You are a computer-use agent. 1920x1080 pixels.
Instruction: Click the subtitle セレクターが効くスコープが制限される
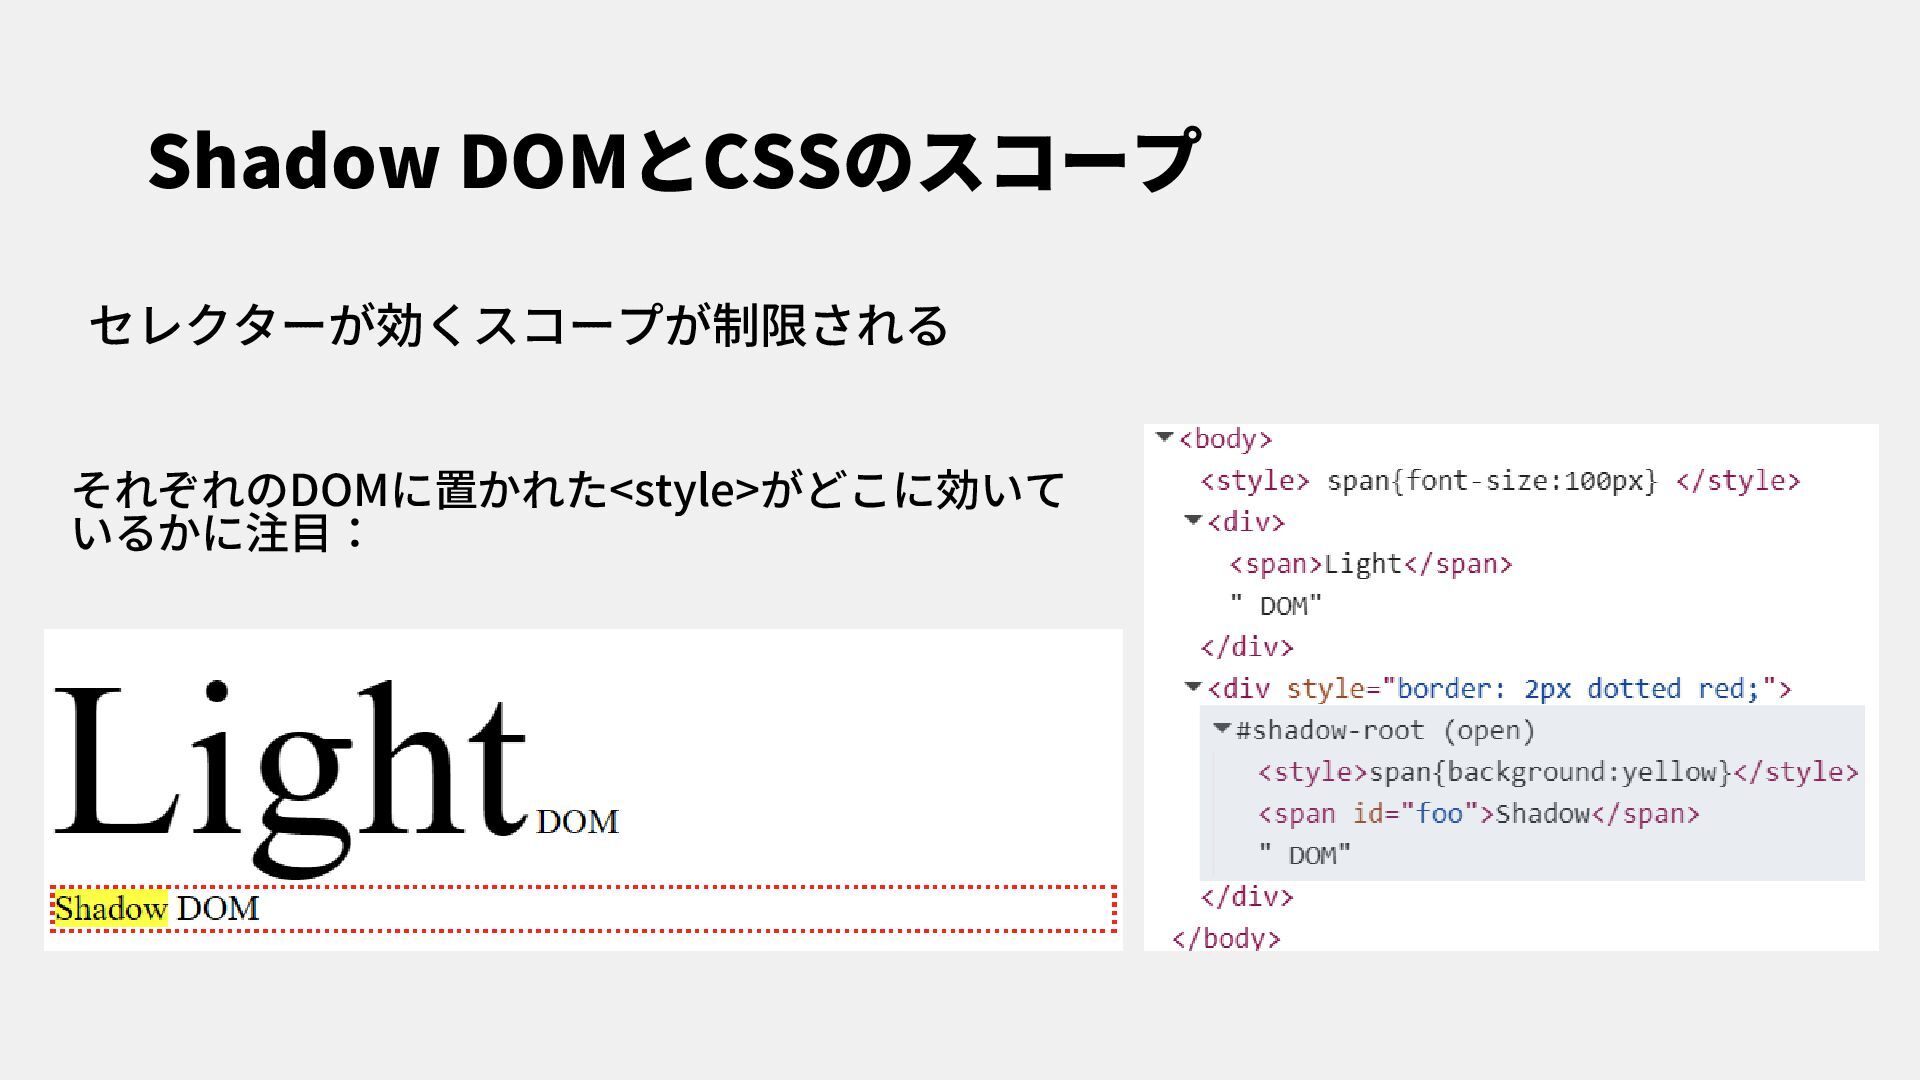pos(518,325)
